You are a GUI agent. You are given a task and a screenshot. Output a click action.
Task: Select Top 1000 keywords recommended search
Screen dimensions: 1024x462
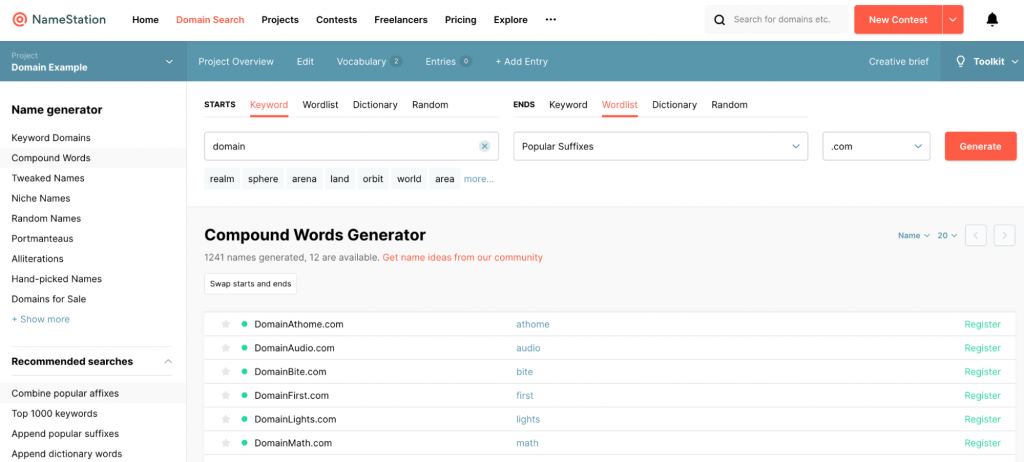point(54,414)
